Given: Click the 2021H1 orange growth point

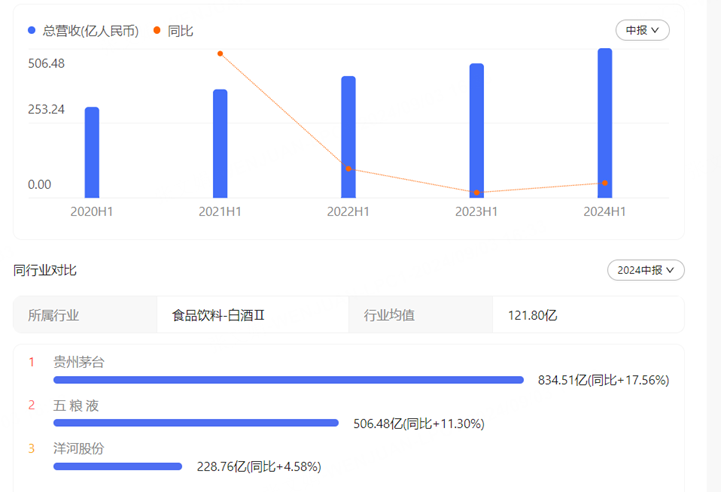Looking at the screenshot, I should [220, 54].
